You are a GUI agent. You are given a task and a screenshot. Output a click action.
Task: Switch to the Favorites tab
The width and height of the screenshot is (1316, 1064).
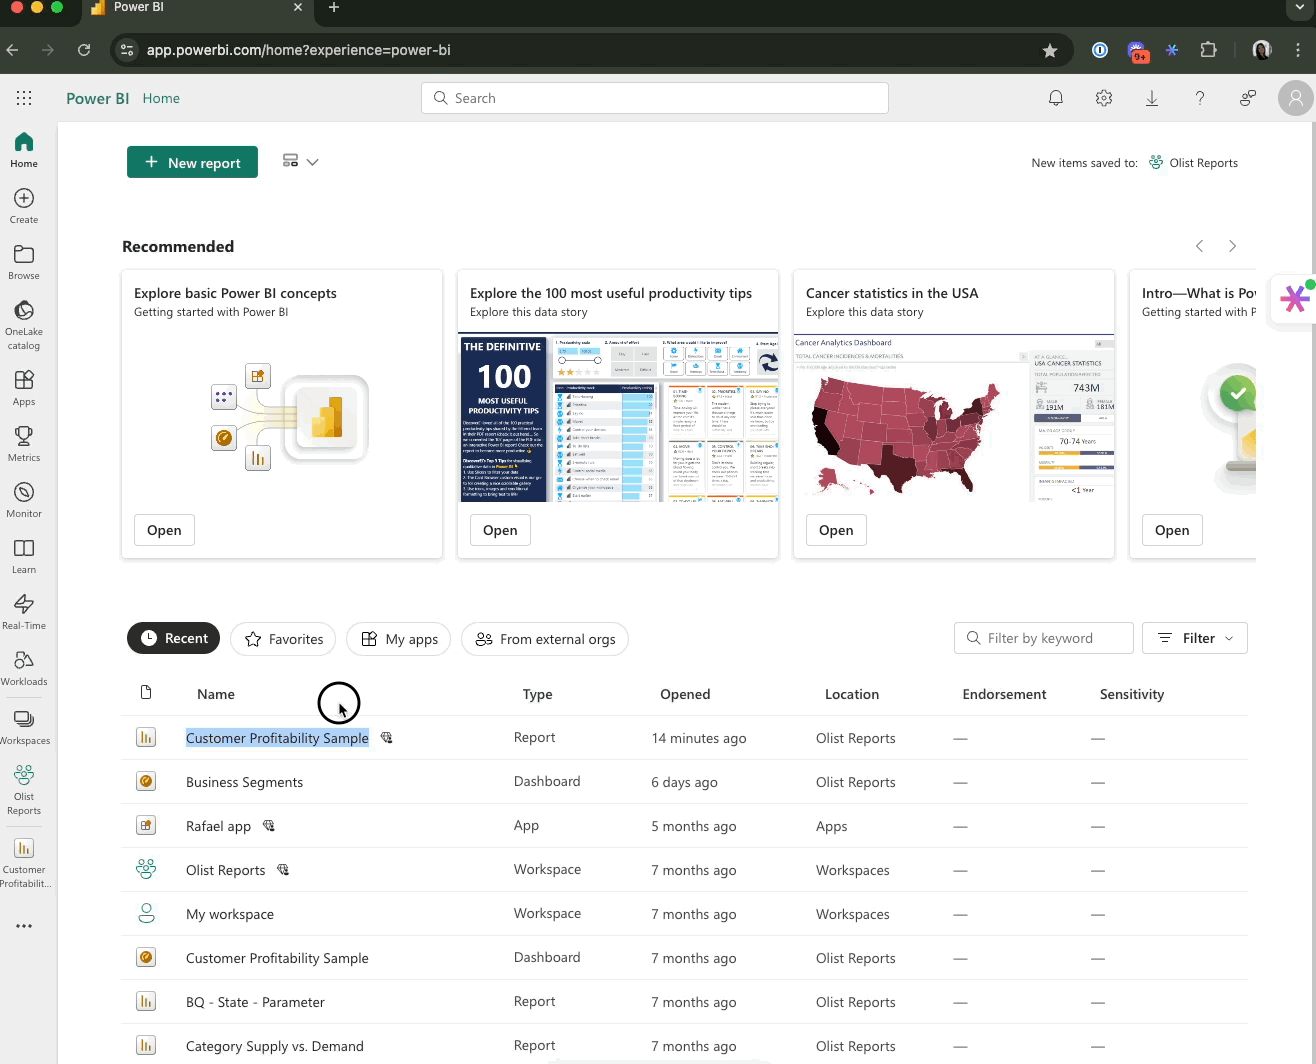(284, 639)
